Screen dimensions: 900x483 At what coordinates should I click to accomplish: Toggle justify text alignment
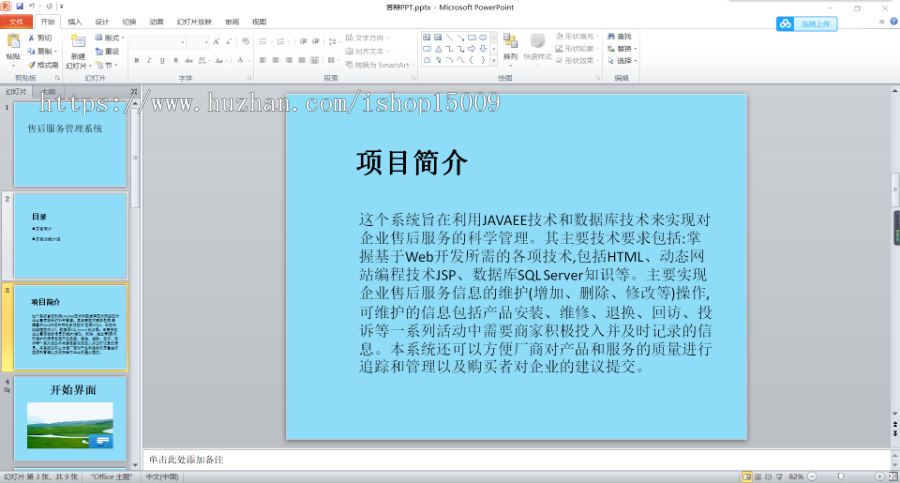(x=302, y=60)
